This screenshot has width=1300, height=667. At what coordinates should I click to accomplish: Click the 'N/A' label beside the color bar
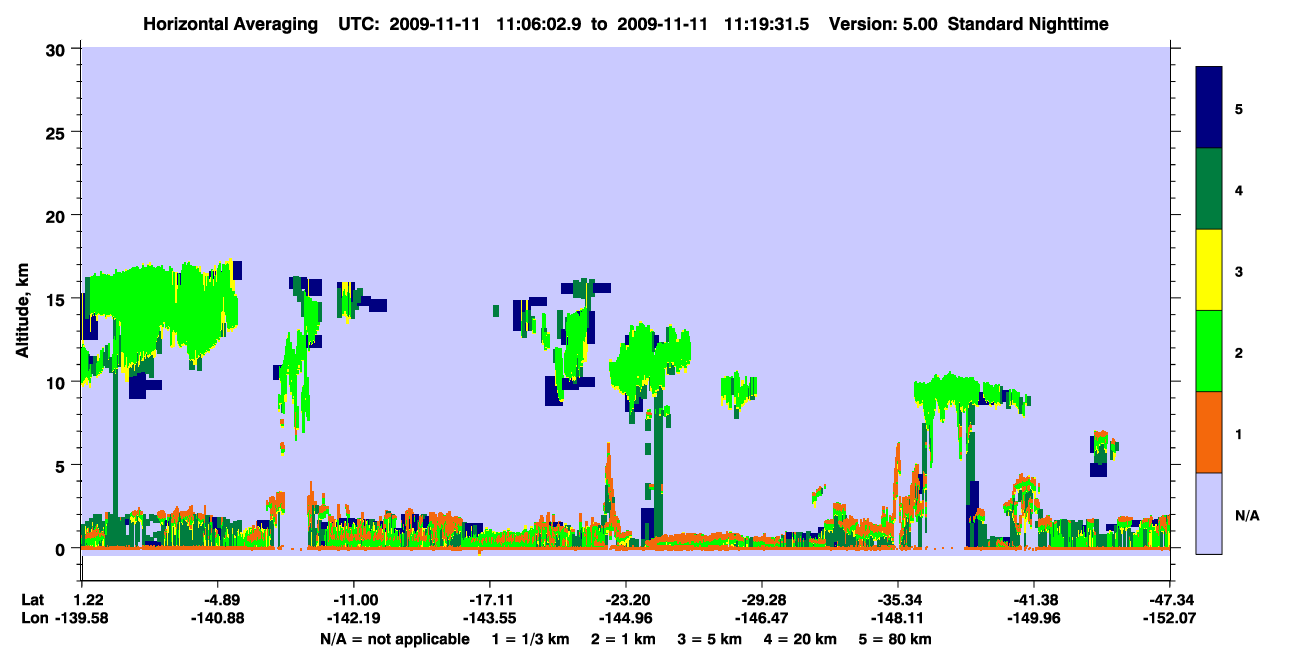tap(1247, 515)
